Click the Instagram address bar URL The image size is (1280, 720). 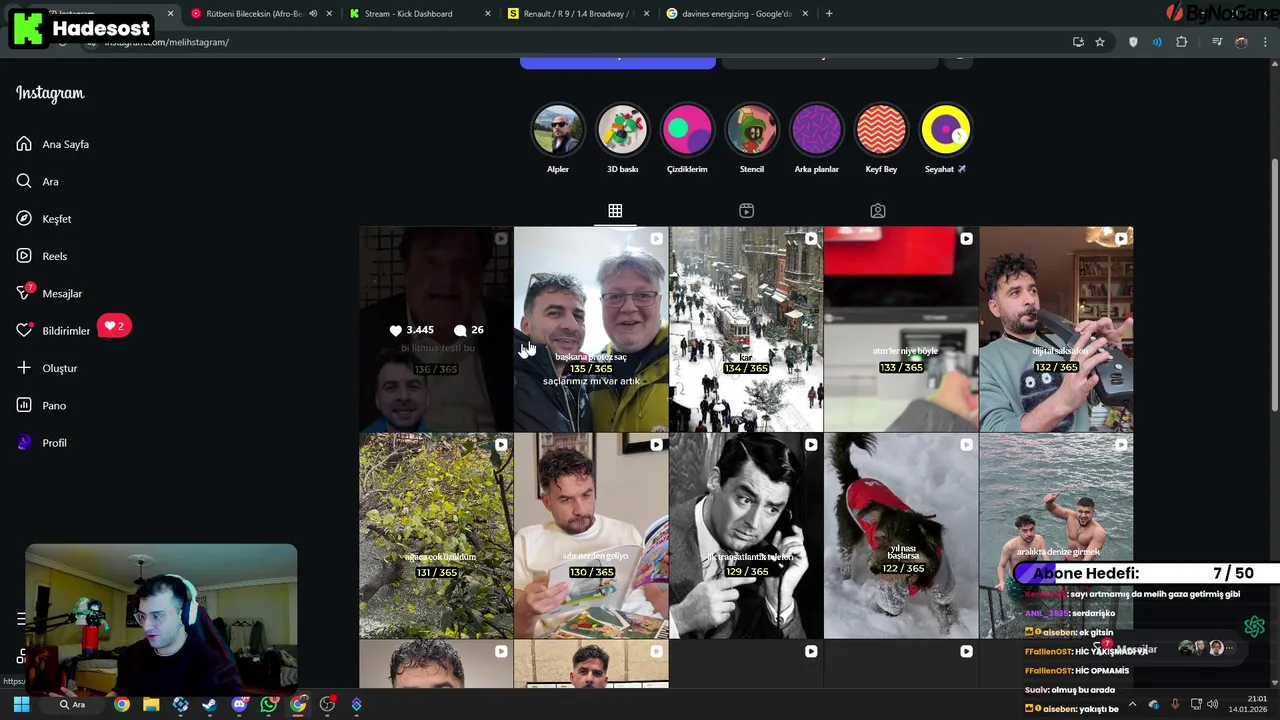(x=166, y=42)
